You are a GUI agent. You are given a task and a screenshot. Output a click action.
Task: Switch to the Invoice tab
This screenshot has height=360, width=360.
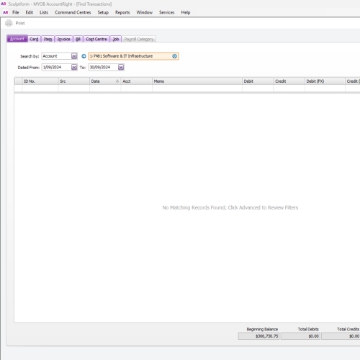pyautogui.click(x=64, y=39)
